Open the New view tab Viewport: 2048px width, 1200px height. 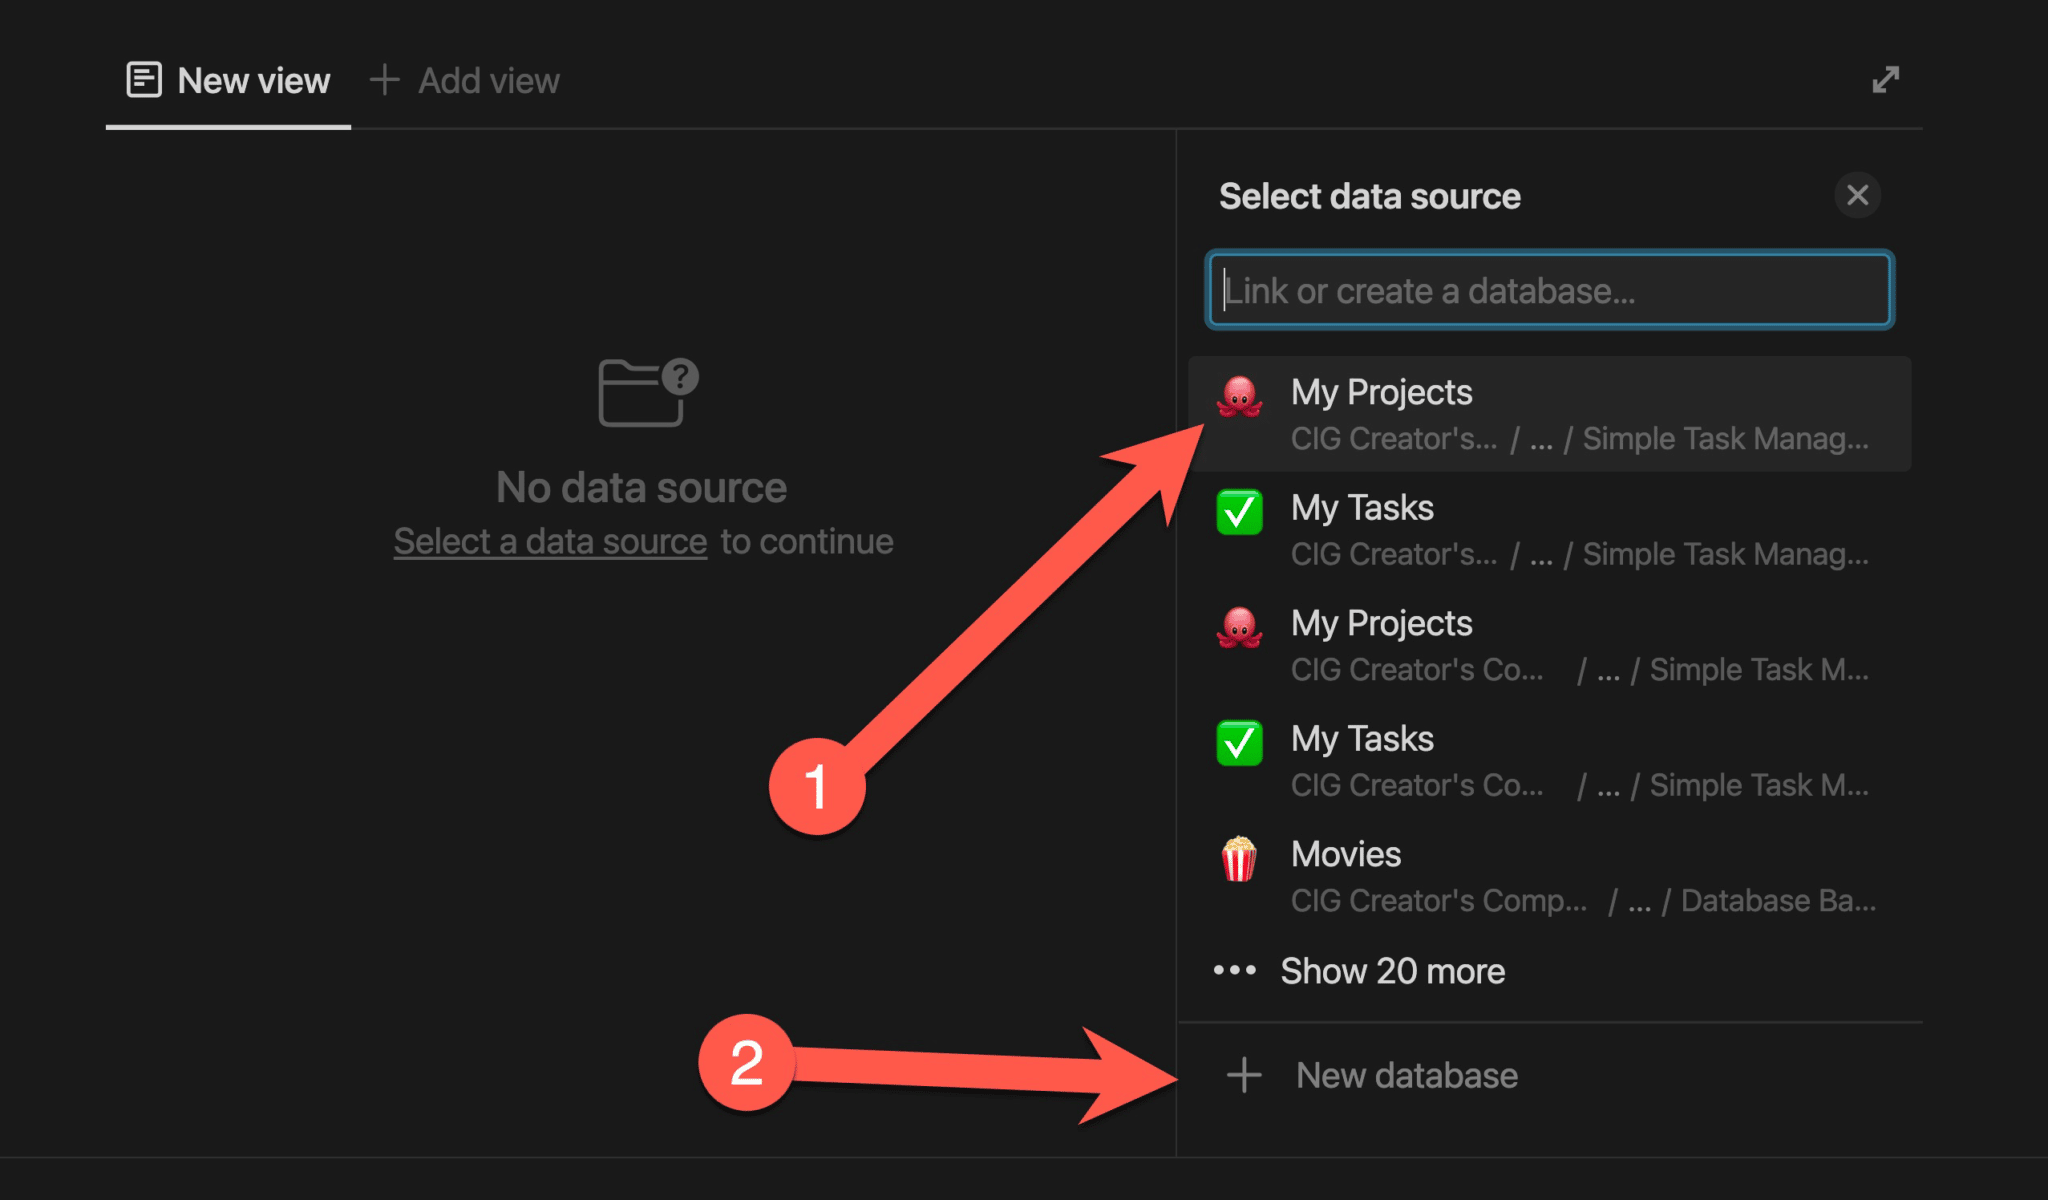coord(228,81)
